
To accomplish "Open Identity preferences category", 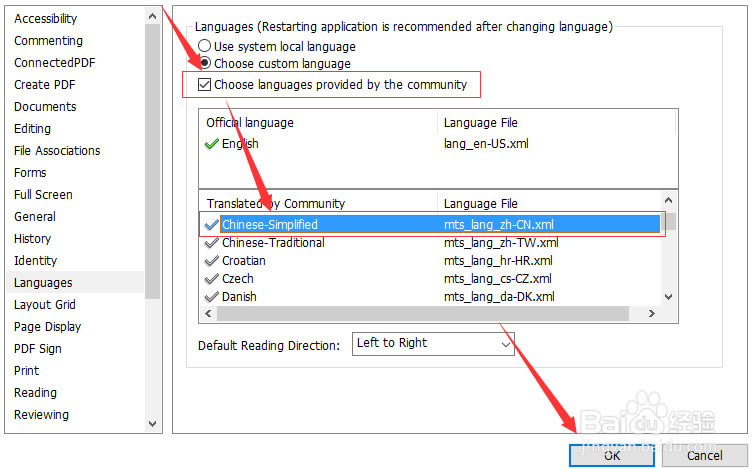I will coord(36,261).
